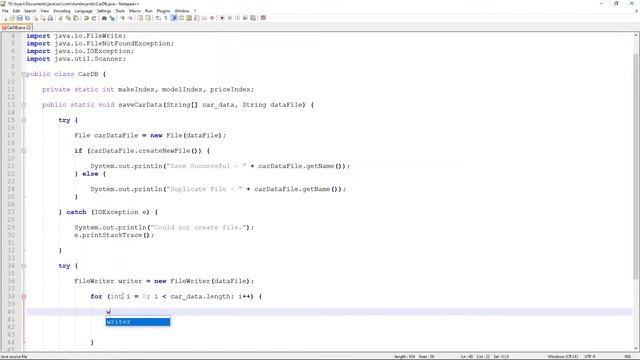Collapse the first try block on line 15
This screenshot has width=640, height=360.
24,120
